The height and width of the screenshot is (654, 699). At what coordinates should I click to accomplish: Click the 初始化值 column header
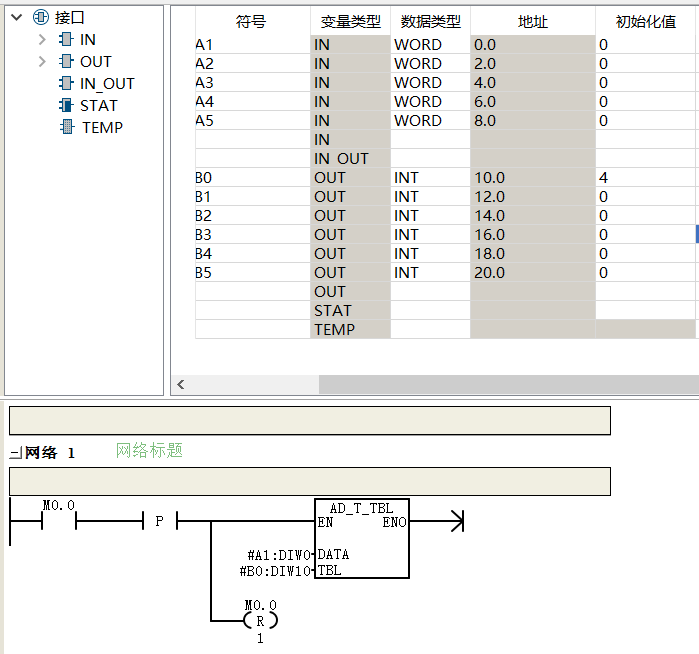[646, 21]
